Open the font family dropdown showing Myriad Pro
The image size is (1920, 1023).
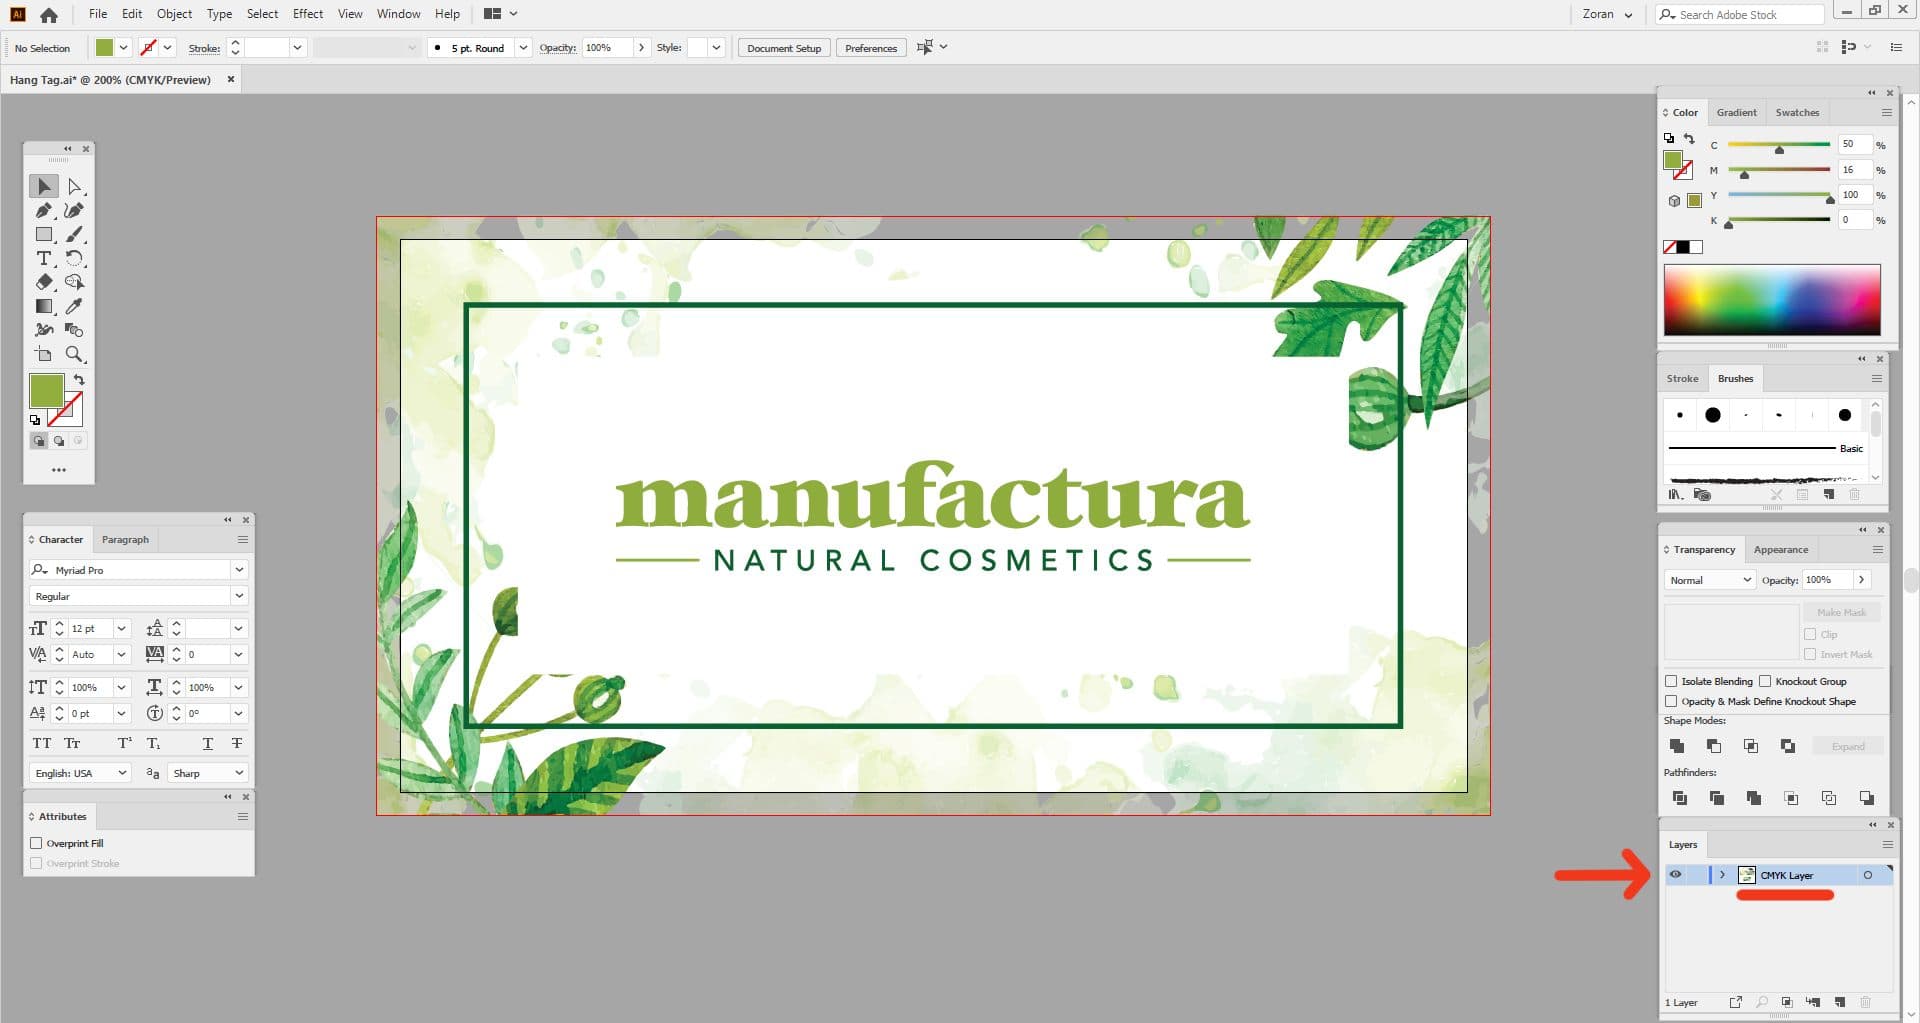(239, 569)
